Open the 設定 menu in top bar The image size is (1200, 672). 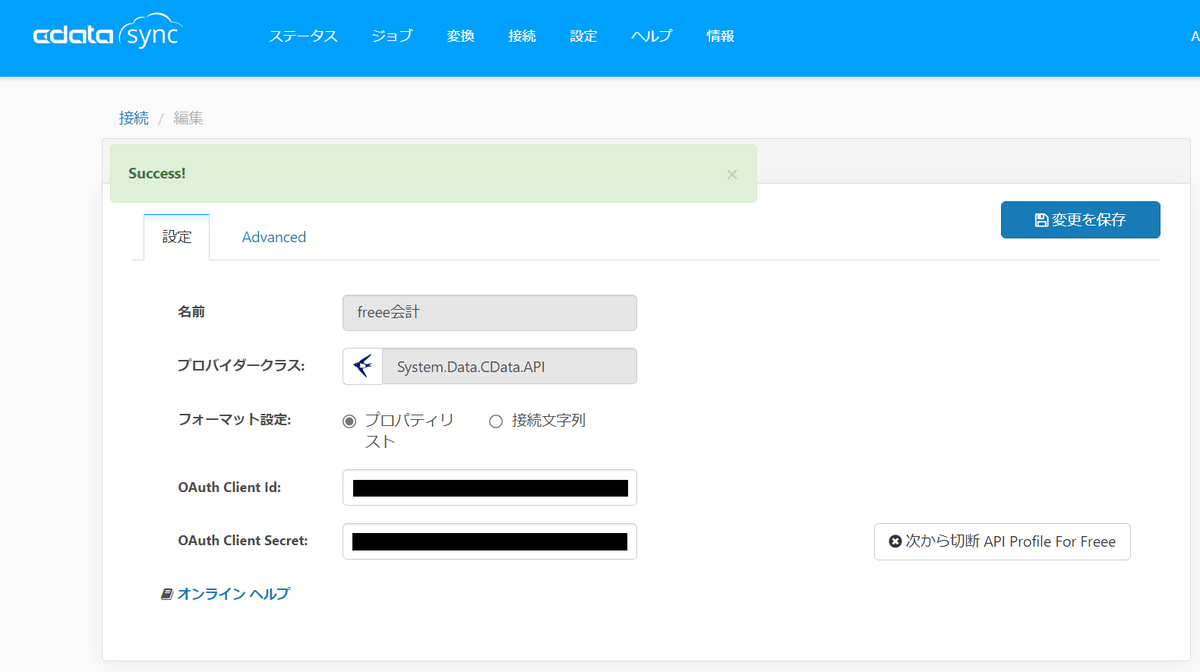coord(584,36)
